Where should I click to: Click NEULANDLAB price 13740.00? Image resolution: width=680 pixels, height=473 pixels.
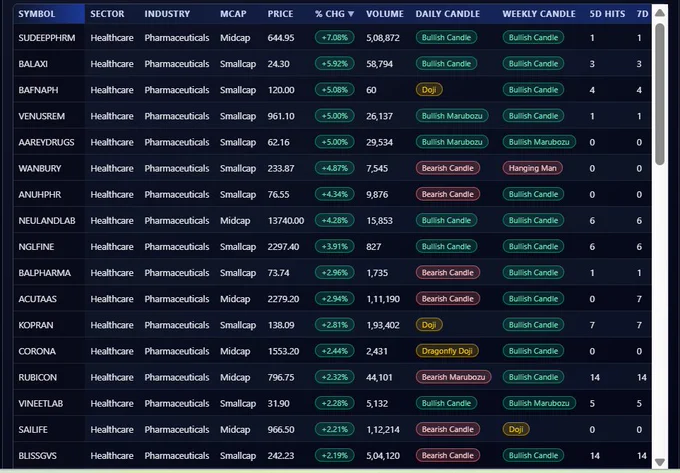(x=286, y=221)
